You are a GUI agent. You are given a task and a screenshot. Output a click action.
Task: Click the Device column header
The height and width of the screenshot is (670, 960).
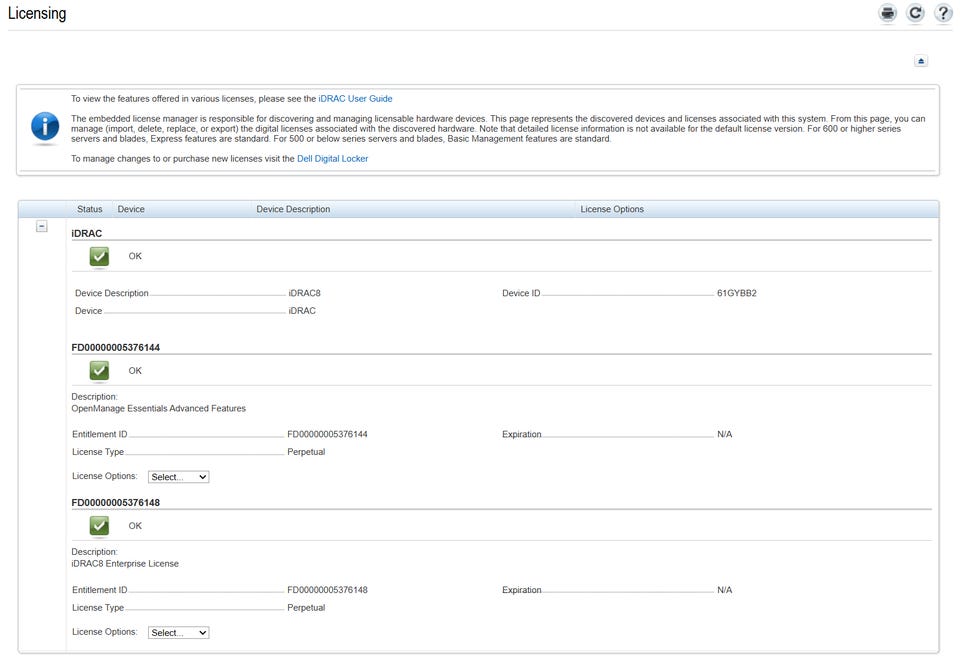tap(131, 209)
